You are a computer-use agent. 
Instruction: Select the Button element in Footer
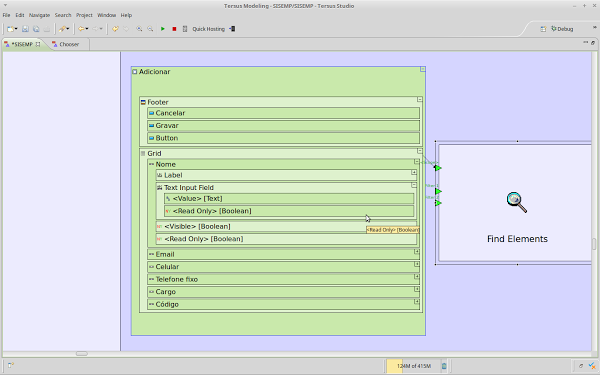(284, 138)
